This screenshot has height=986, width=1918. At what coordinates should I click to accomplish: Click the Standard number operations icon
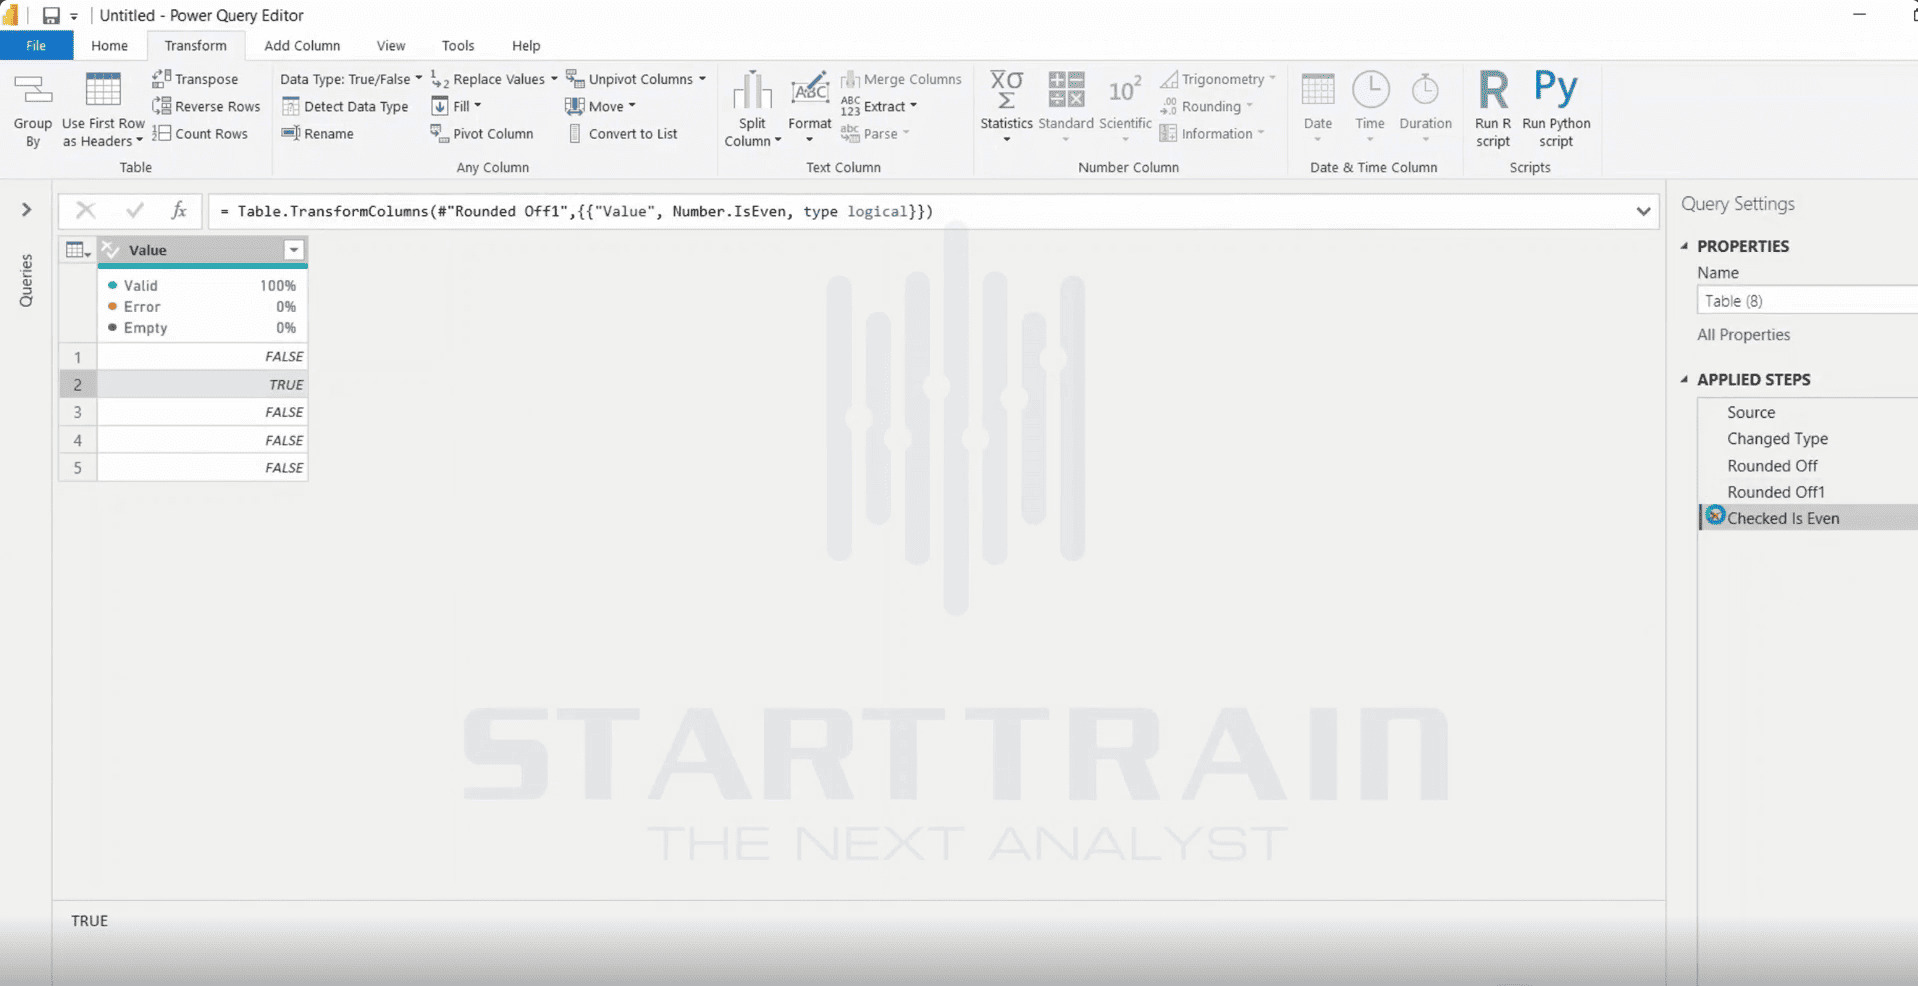coord(1066,89)
